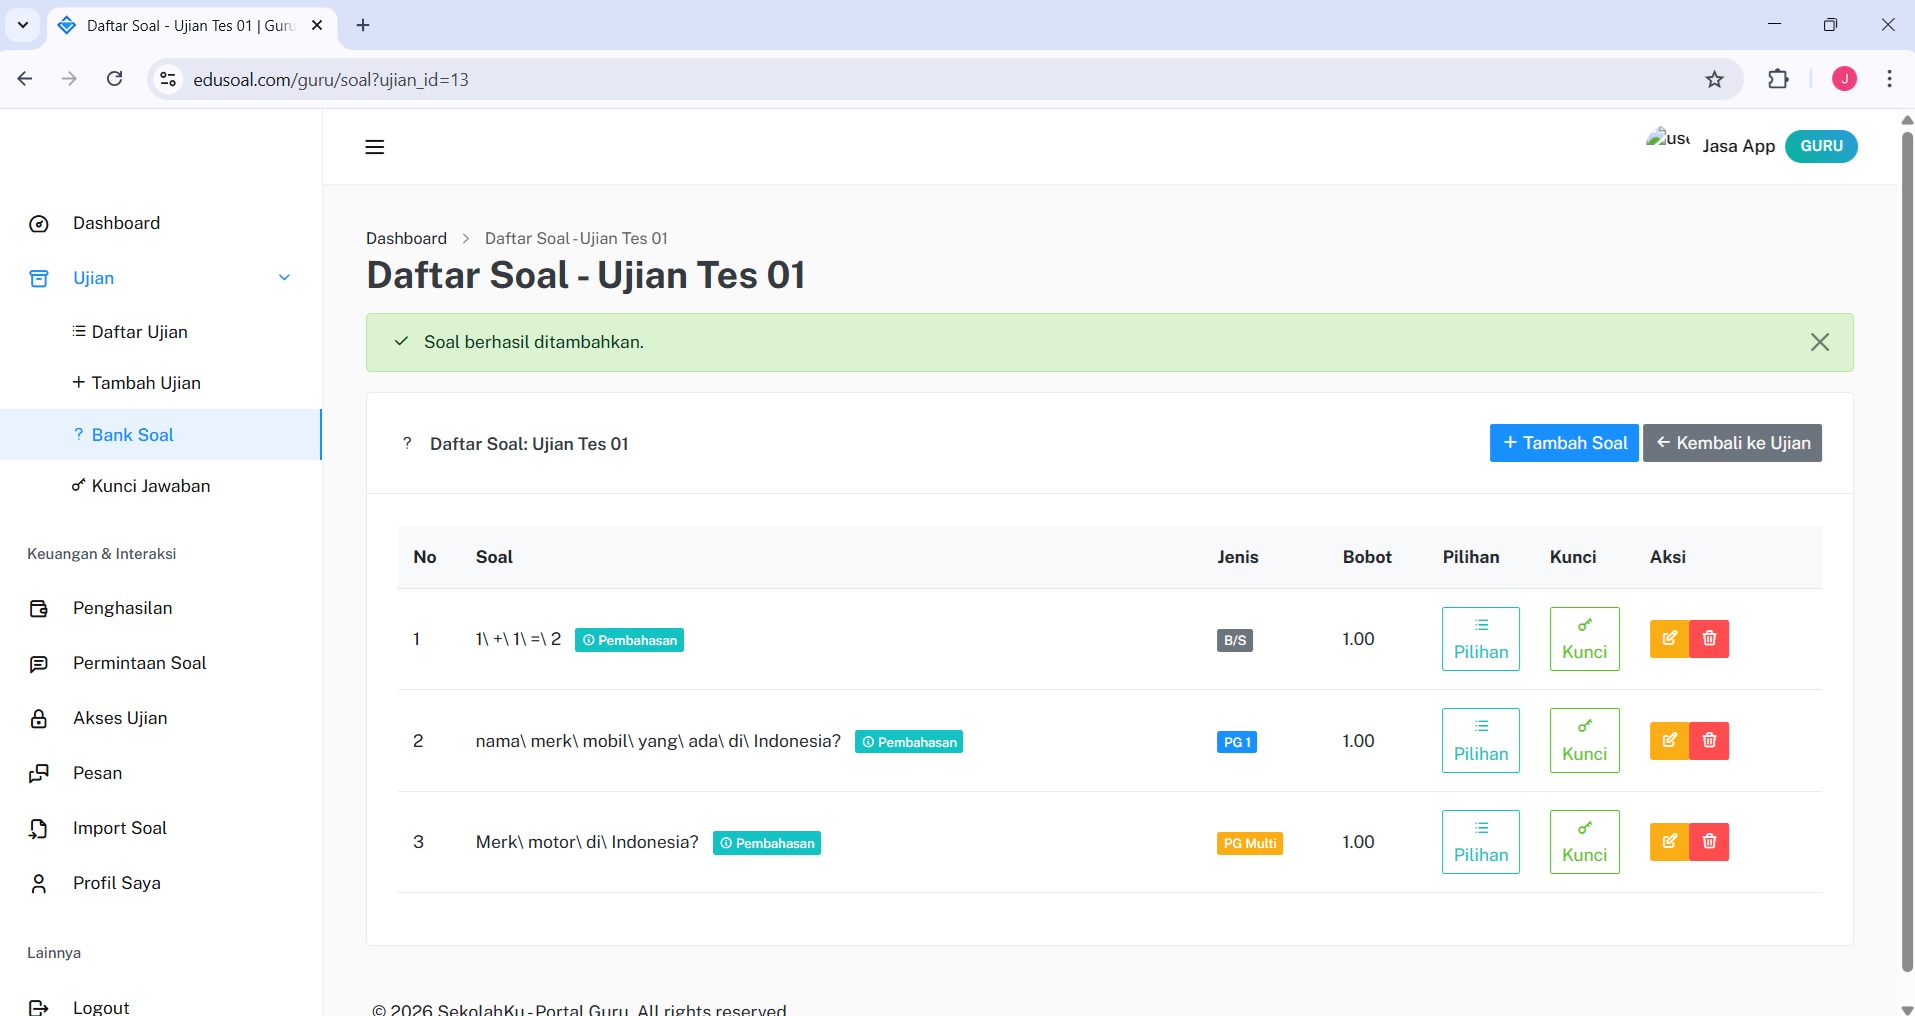Open the Chrome three-dot menu

point(1889,80)
